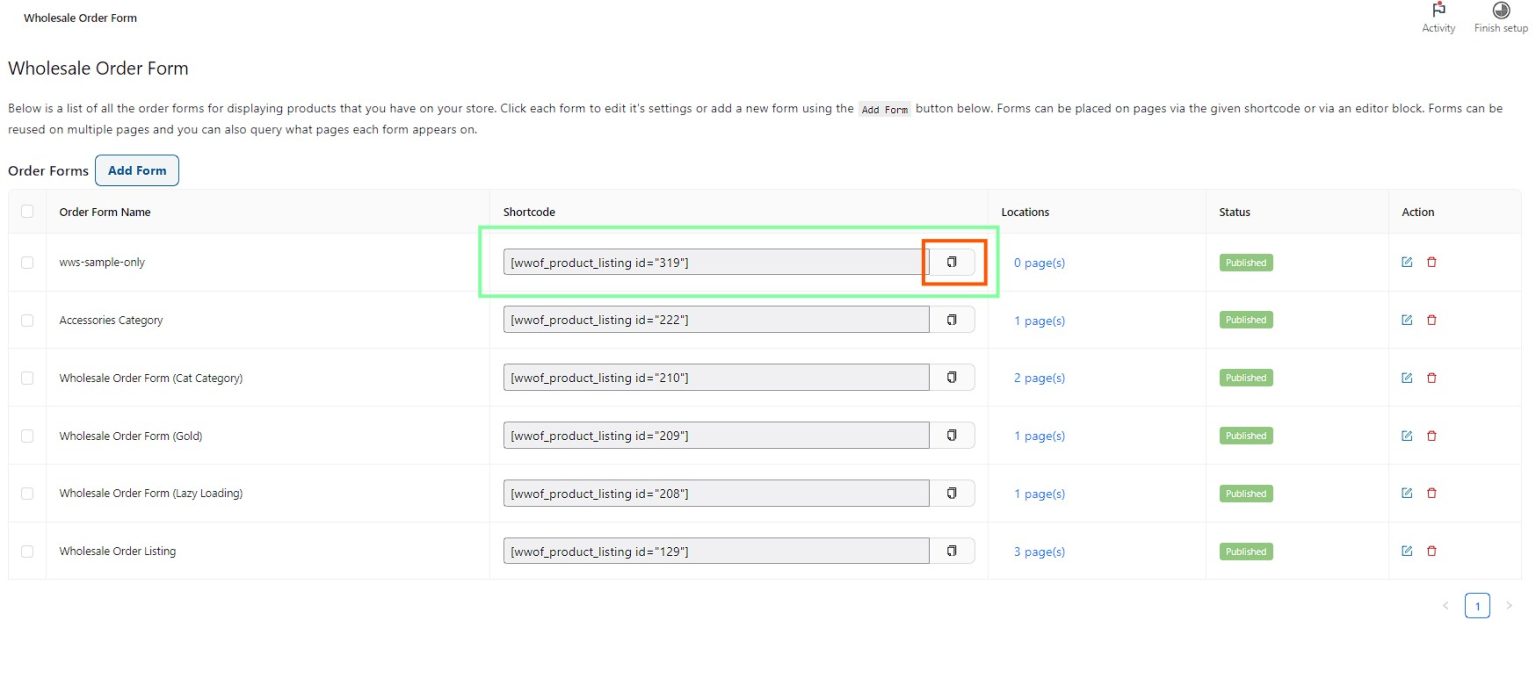Check the select-all checkbox in the header
Screen dimensions: 1536x678
[x=27, y=211]
